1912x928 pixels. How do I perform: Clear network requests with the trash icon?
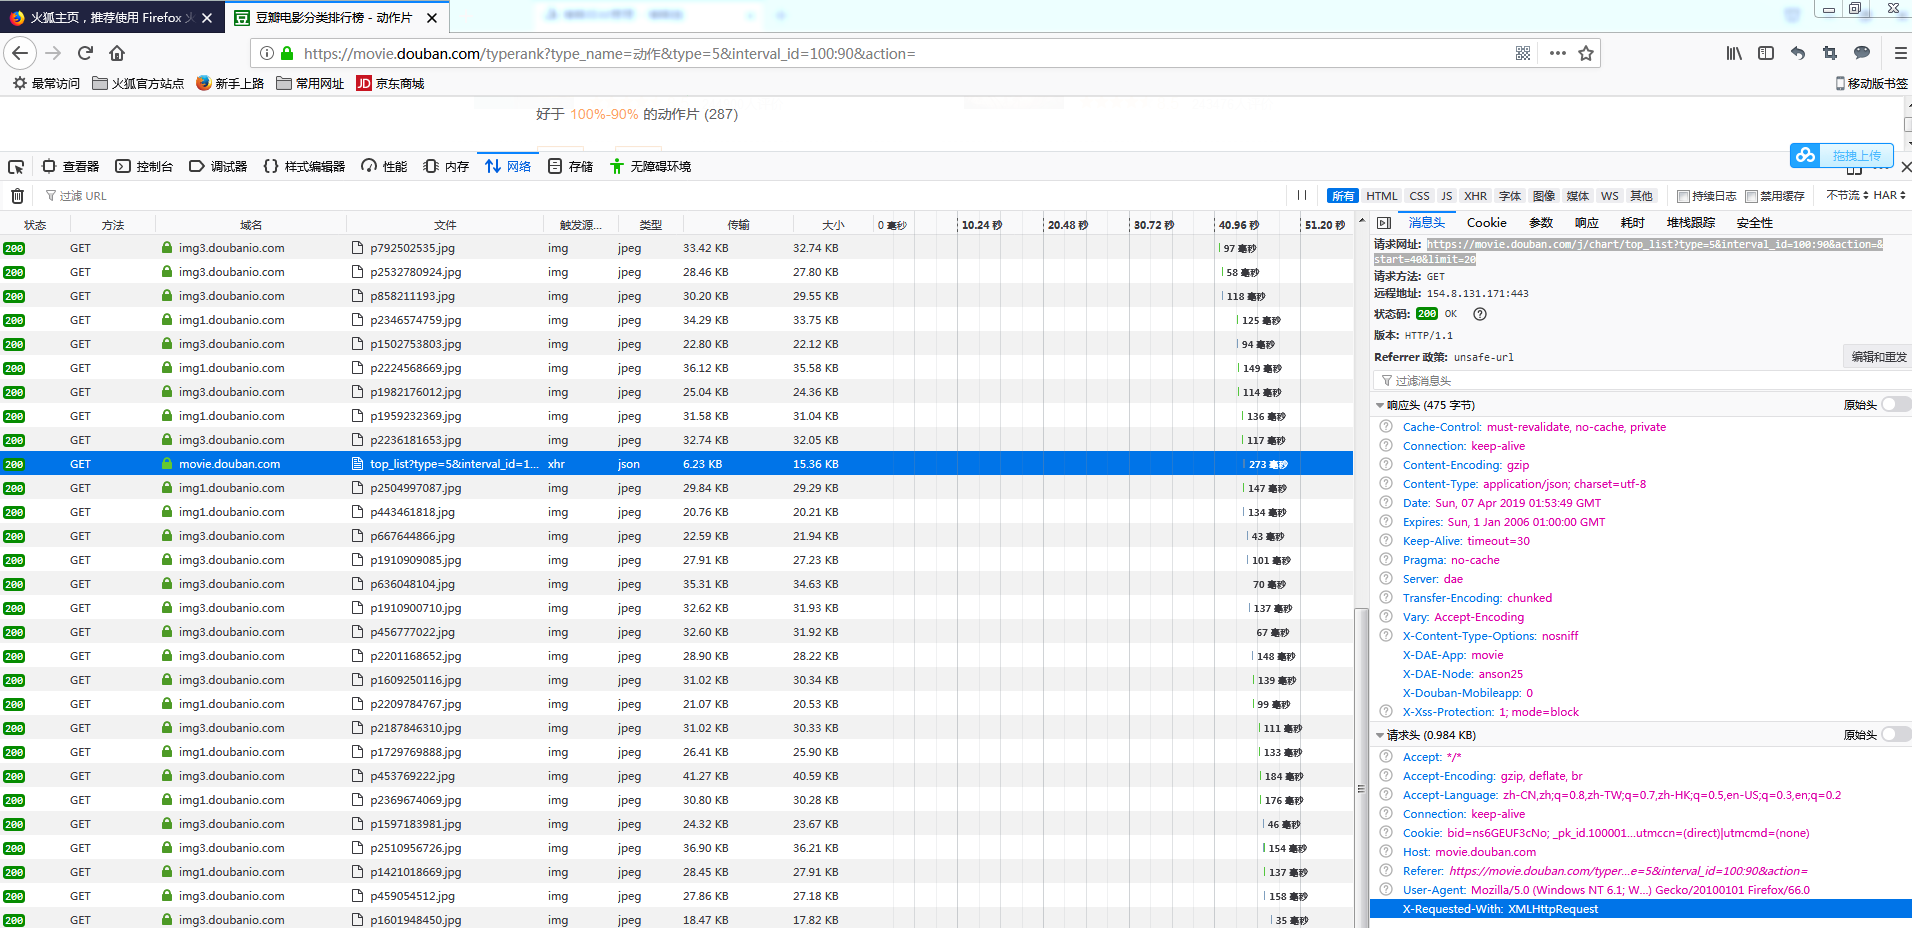coord(17,196)
